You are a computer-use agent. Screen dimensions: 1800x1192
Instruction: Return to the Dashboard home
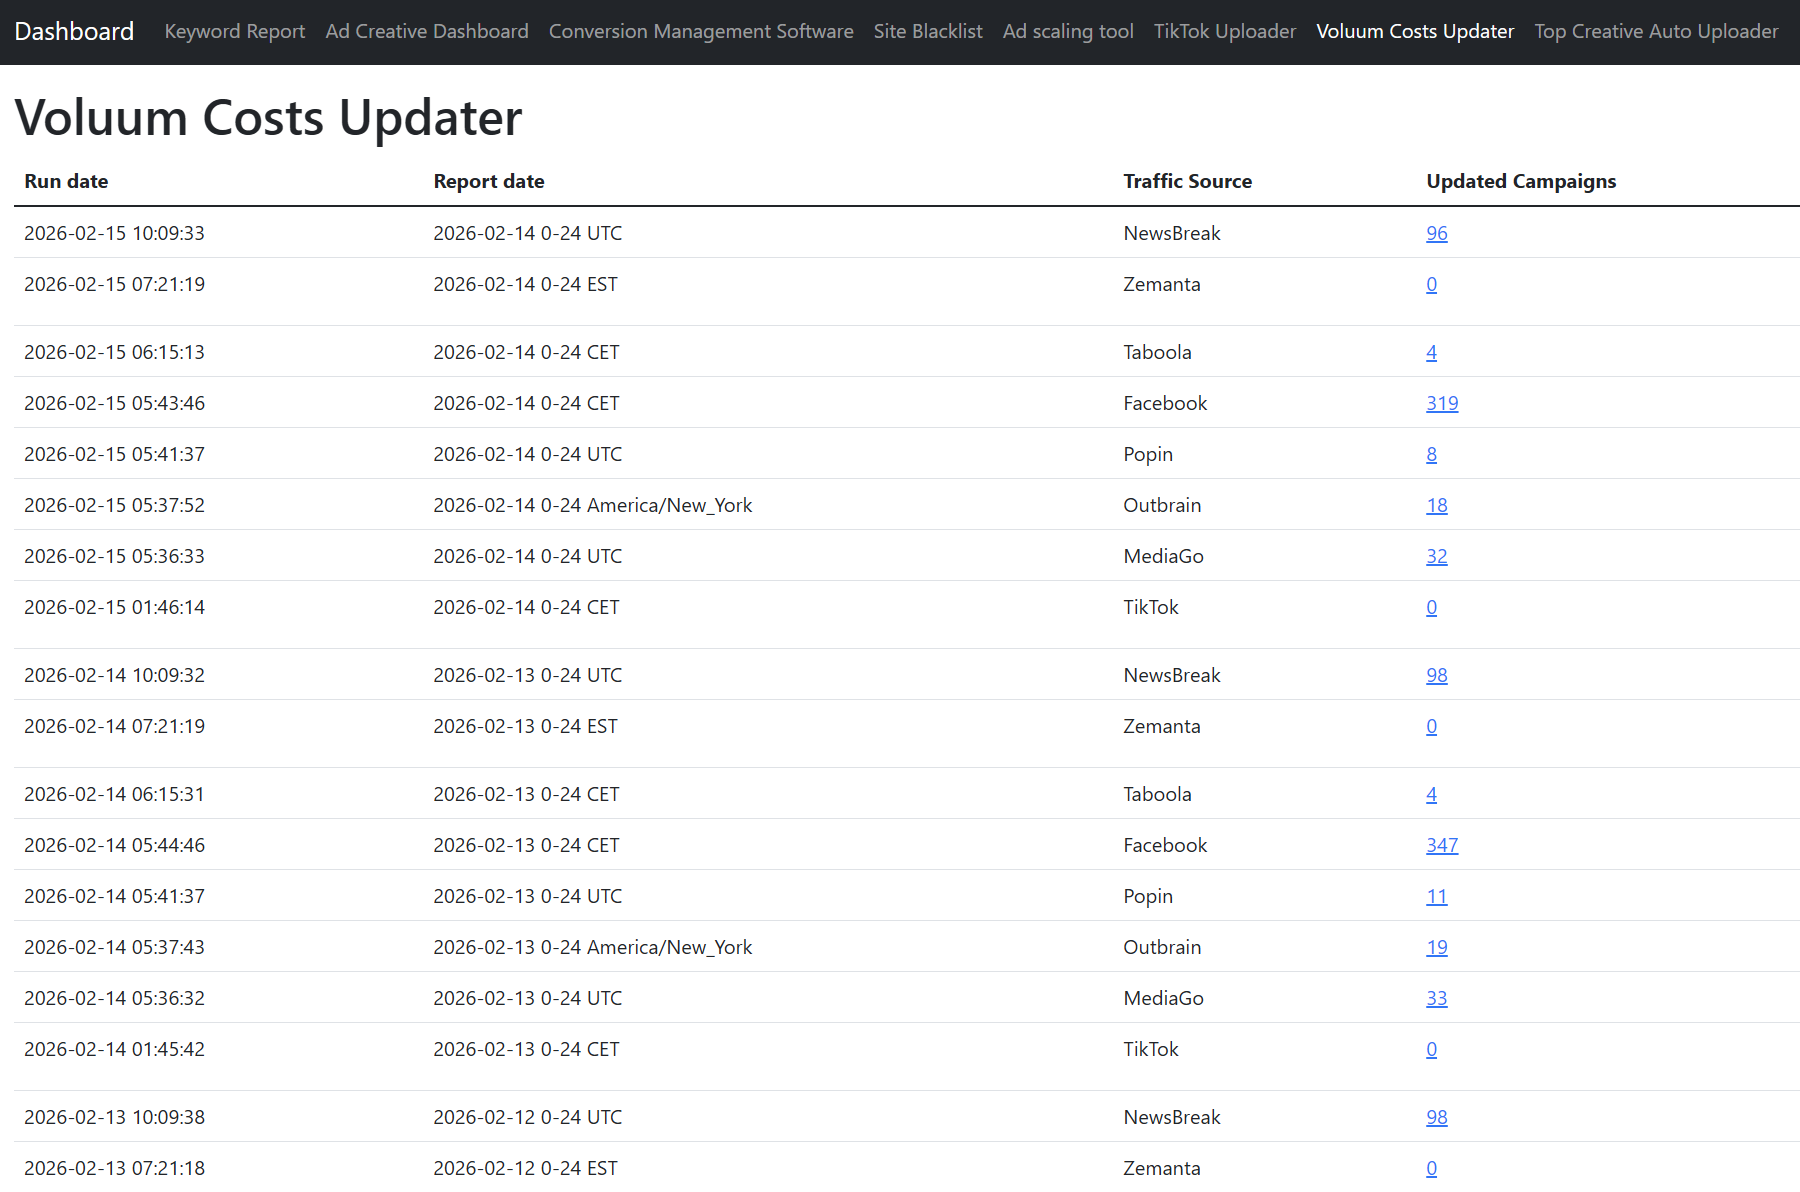pyautogui.click(x=74, y=31)
